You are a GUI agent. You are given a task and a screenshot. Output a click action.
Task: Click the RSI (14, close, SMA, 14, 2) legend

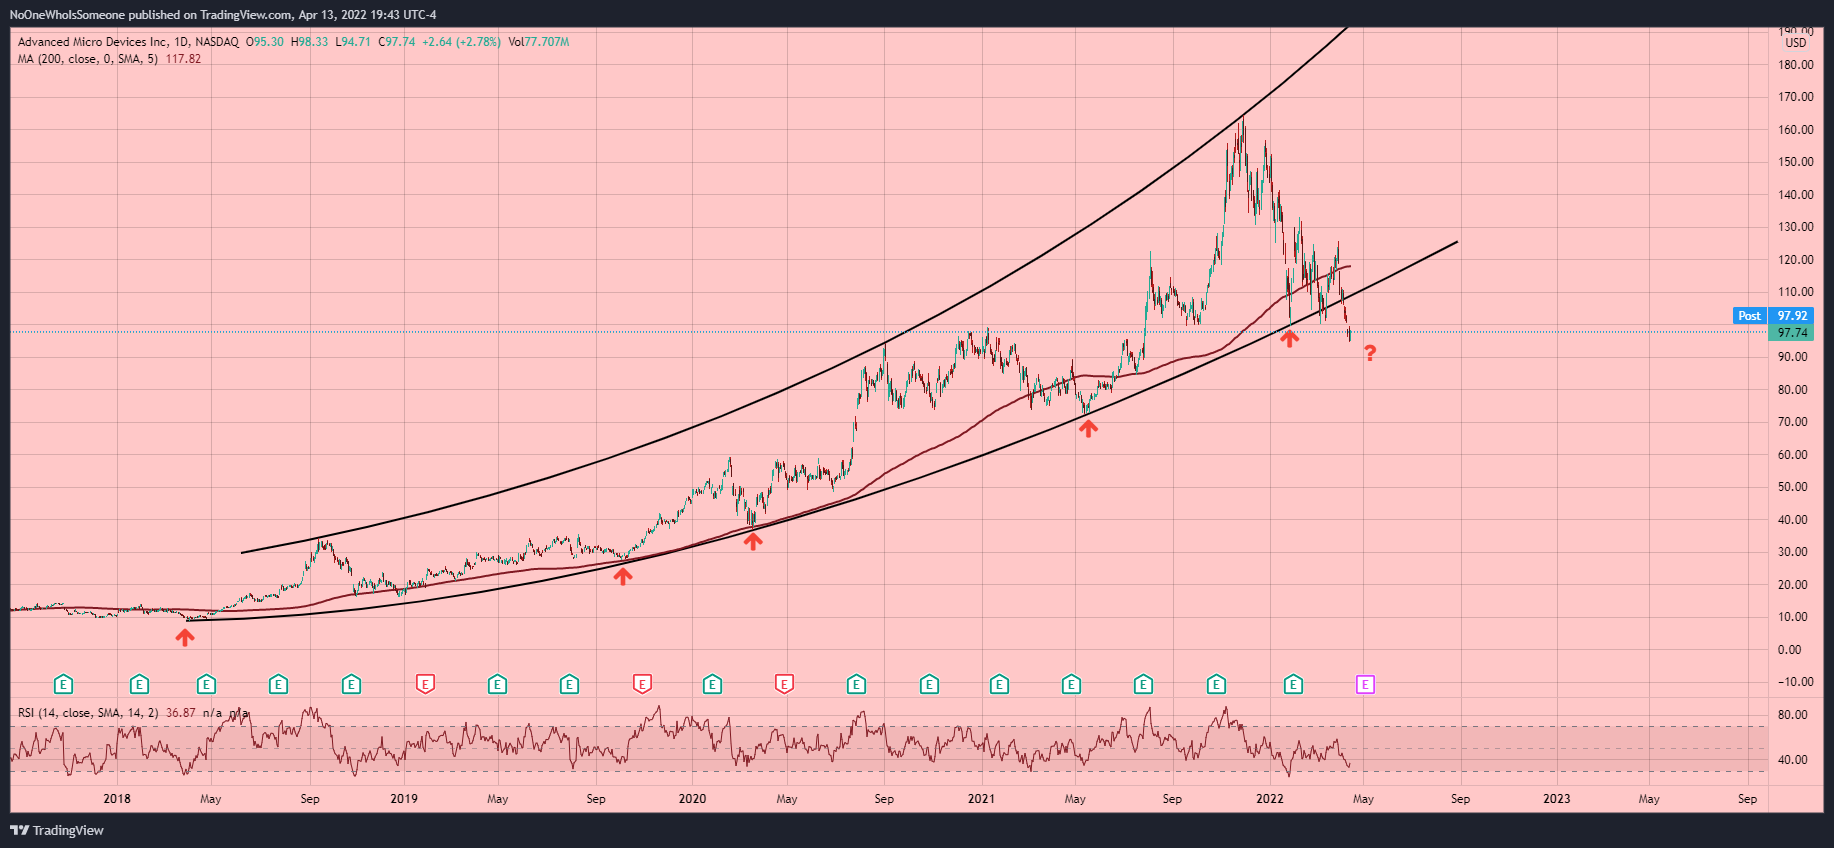pos(88,713)
